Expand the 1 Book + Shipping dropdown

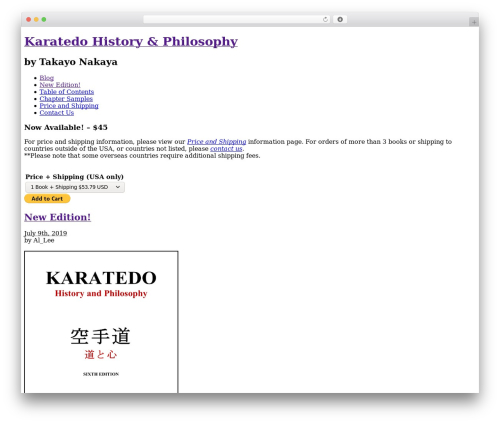point(75,187)
